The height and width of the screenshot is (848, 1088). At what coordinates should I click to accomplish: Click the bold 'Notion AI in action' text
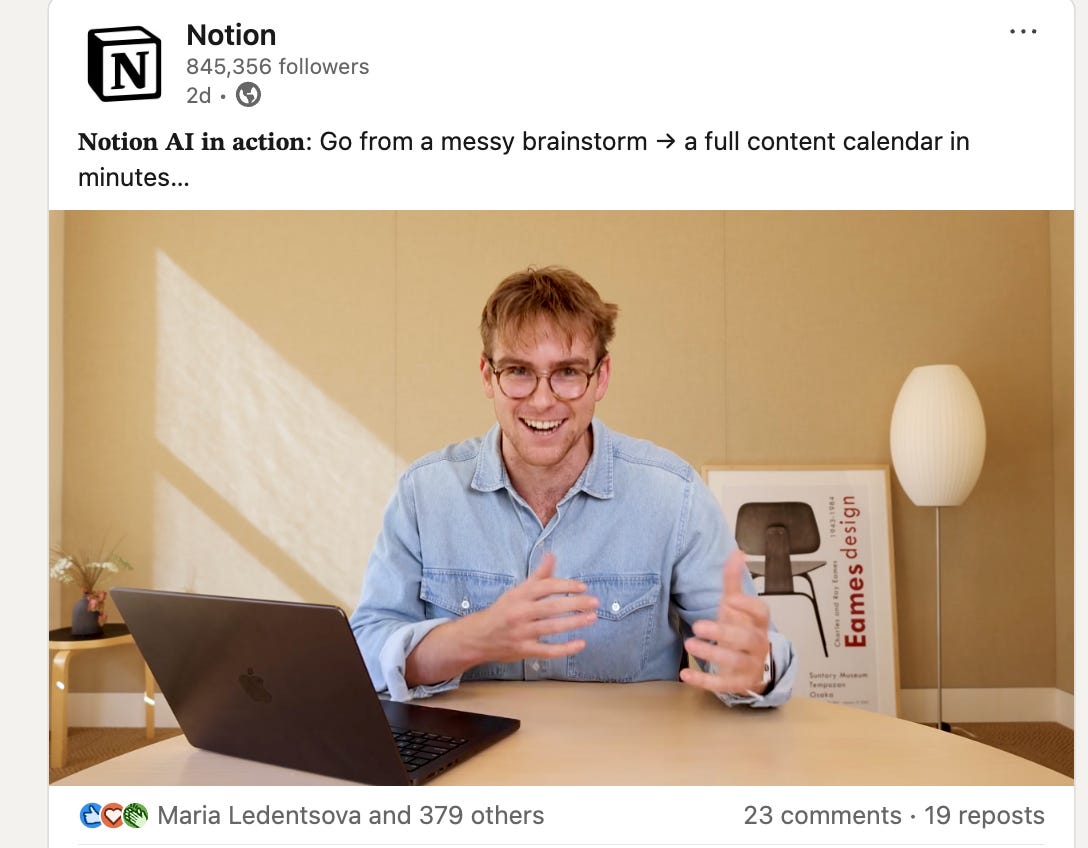click(192, 142)
